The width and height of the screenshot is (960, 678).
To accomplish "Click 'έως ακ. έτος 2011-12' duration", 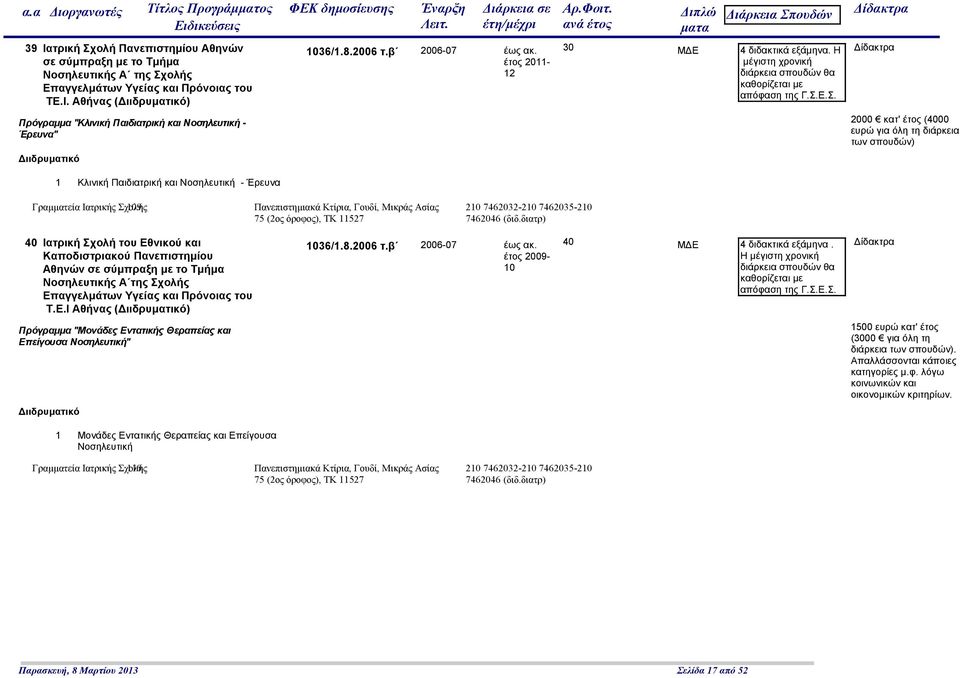I will click(527, 62).
